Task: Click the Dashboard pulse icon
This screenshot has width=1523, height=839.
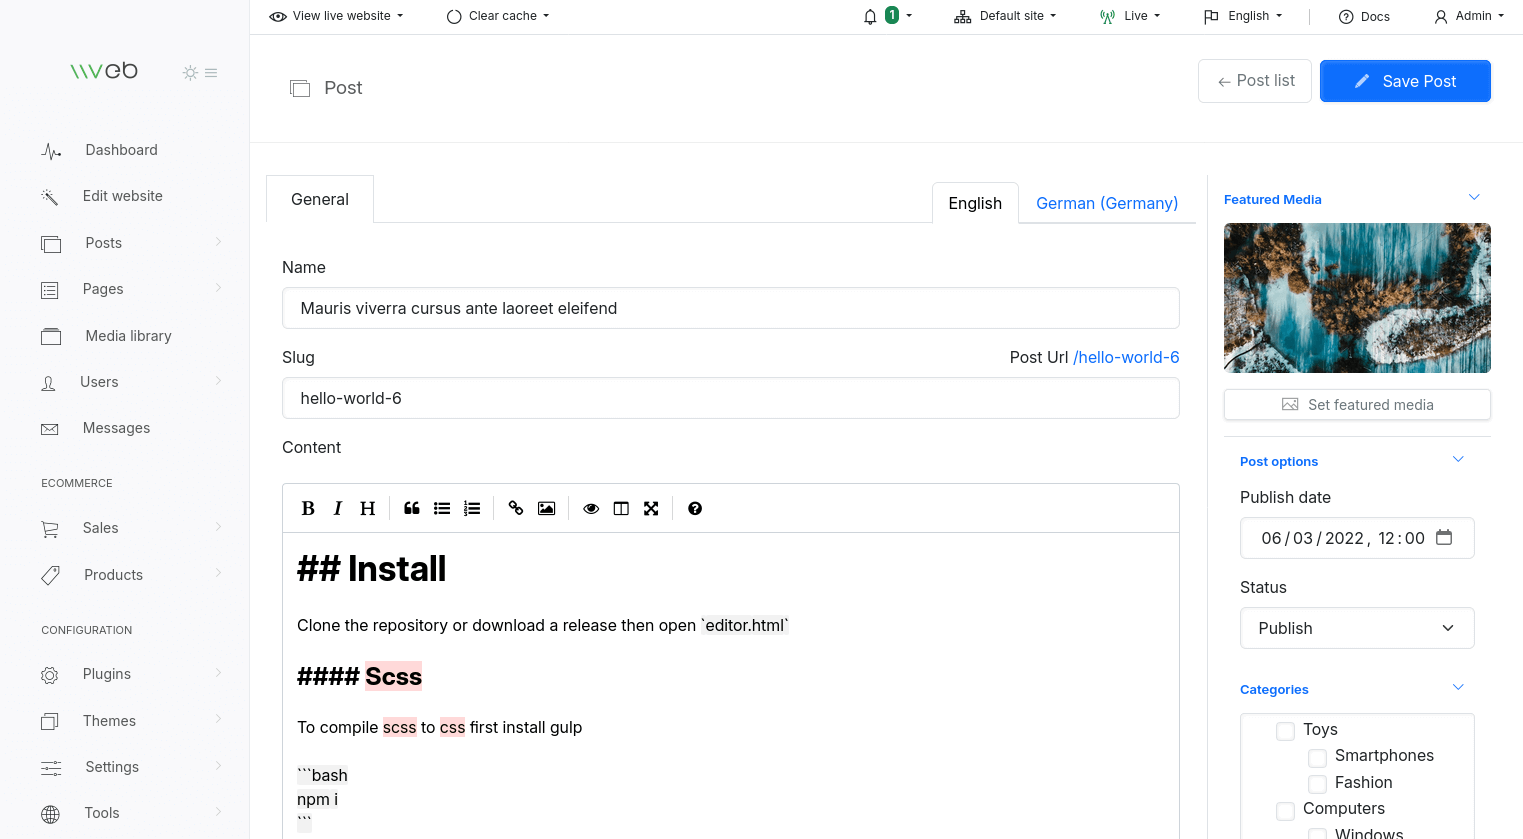Action: (51, 151)
